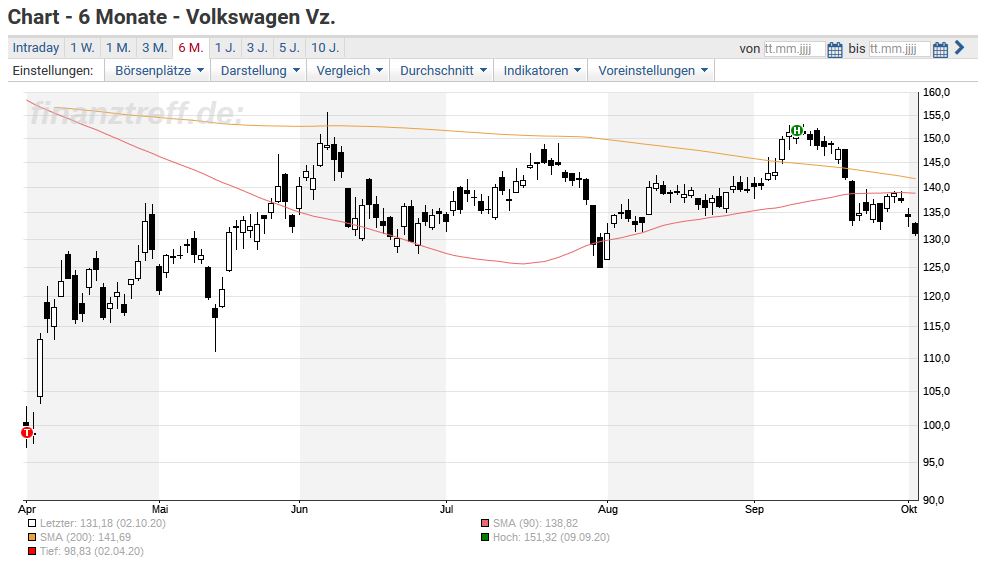Switch to 10 J. timeframe tab
The image size is (989, 561).
(325, 48)
